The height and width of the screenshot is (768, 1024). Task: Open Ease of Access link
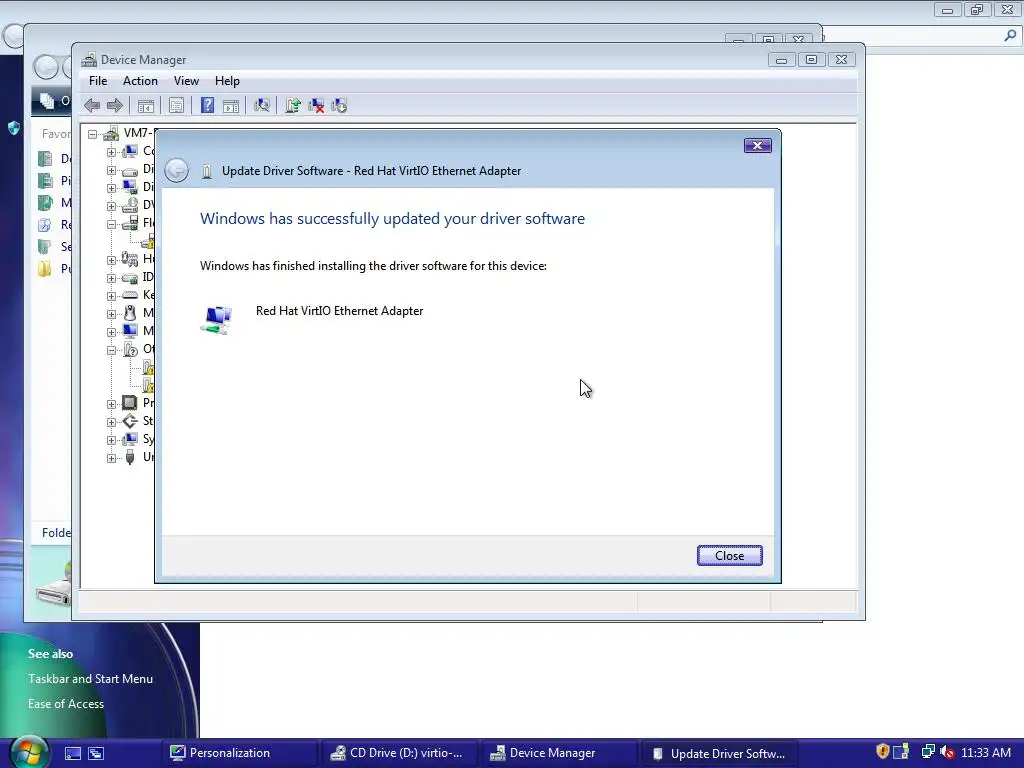pos(66,704)
